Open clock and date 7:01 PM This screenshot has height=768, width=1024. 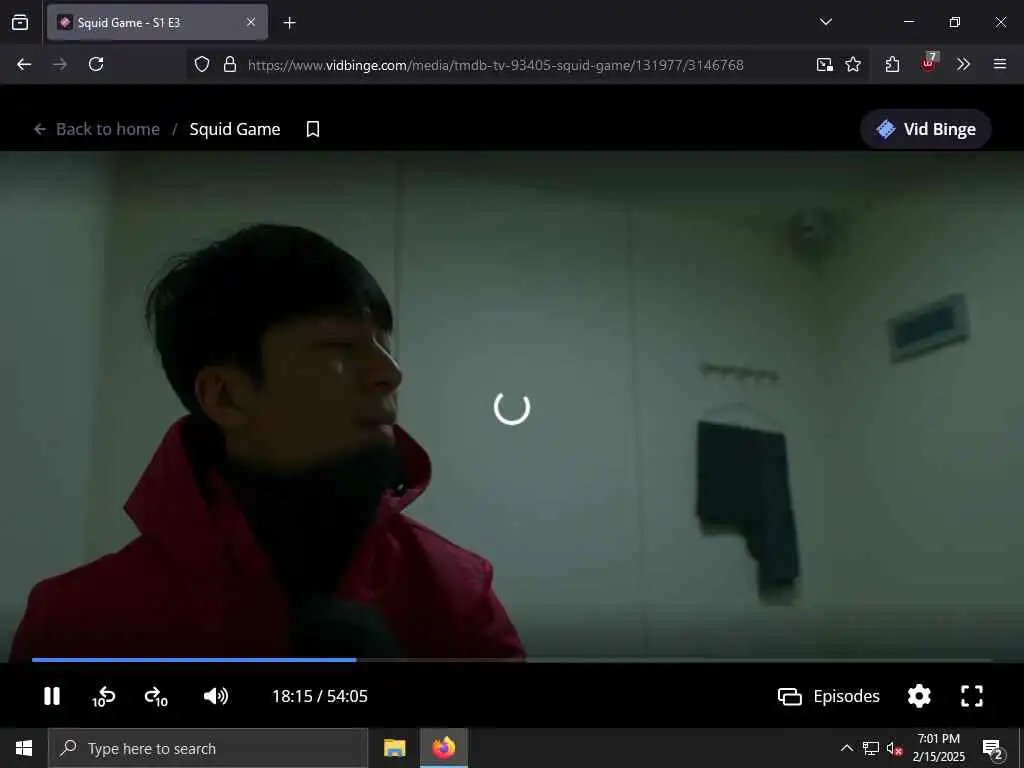(938, 748)
